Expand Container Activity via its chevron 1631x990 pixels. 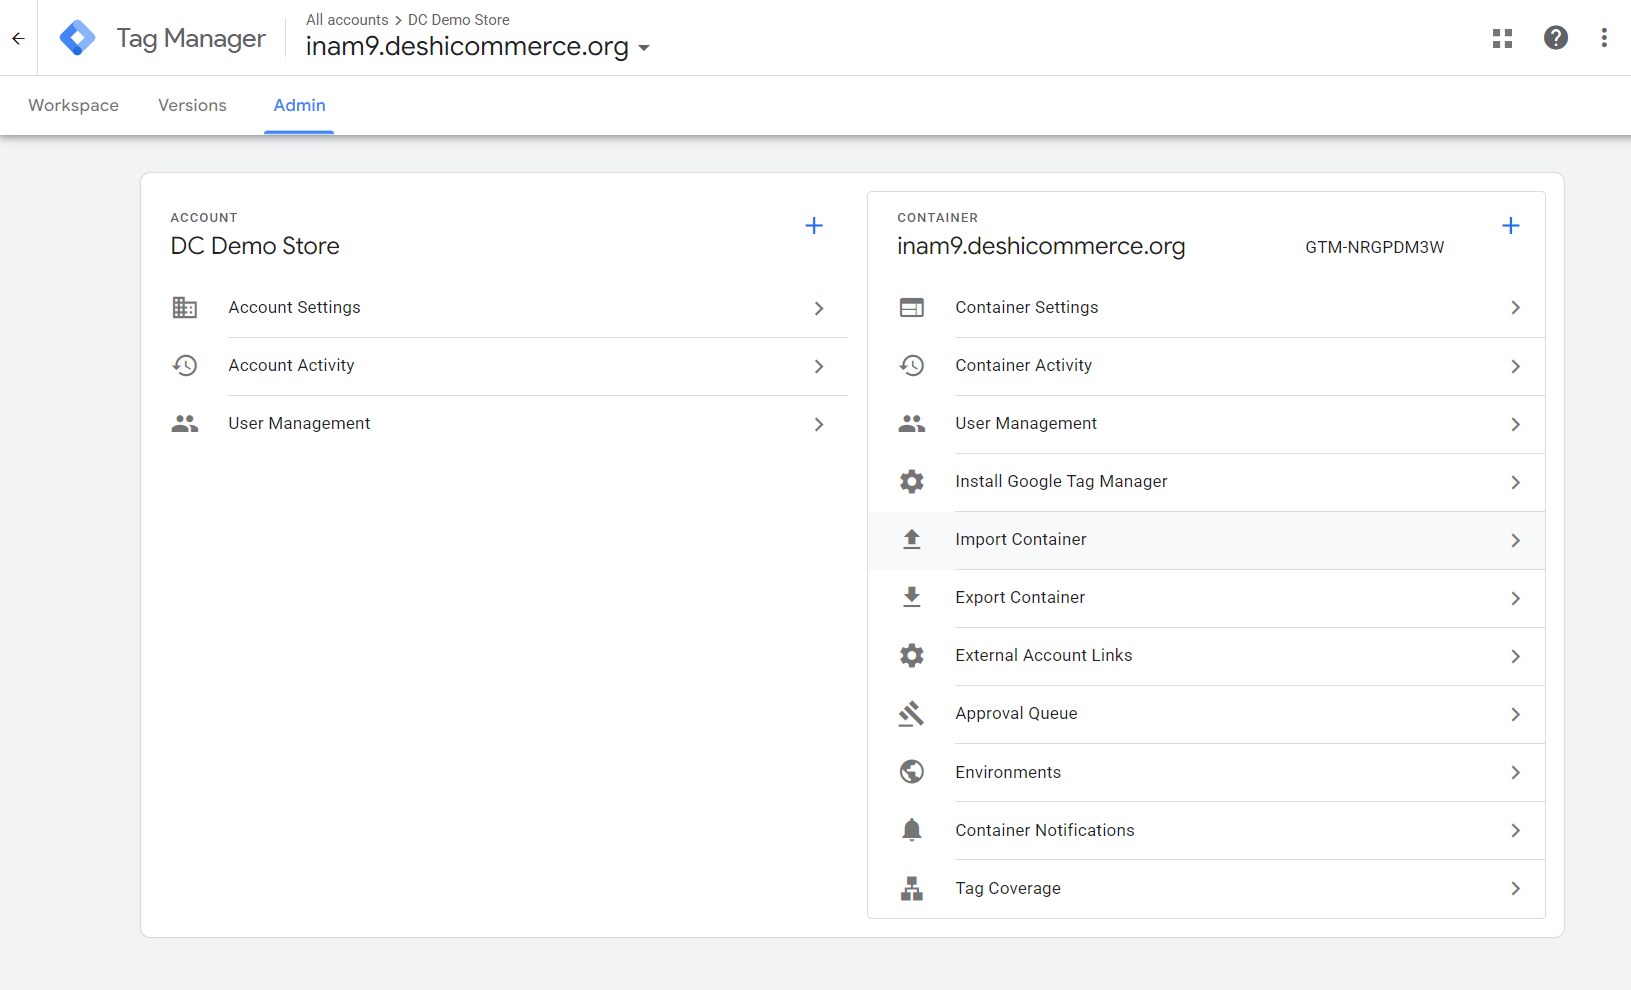point(1516,366)
